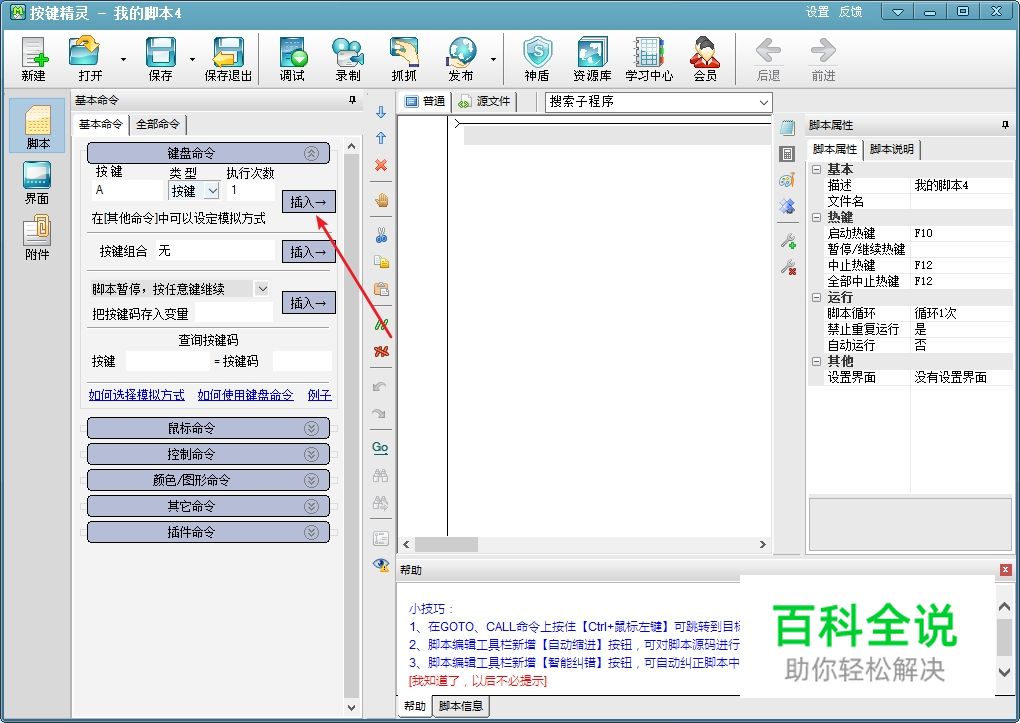Save the script with the 保存 icon
The width and height of the screenshot is (1020, 723).
pyautogui.click(x=160, y=59)
